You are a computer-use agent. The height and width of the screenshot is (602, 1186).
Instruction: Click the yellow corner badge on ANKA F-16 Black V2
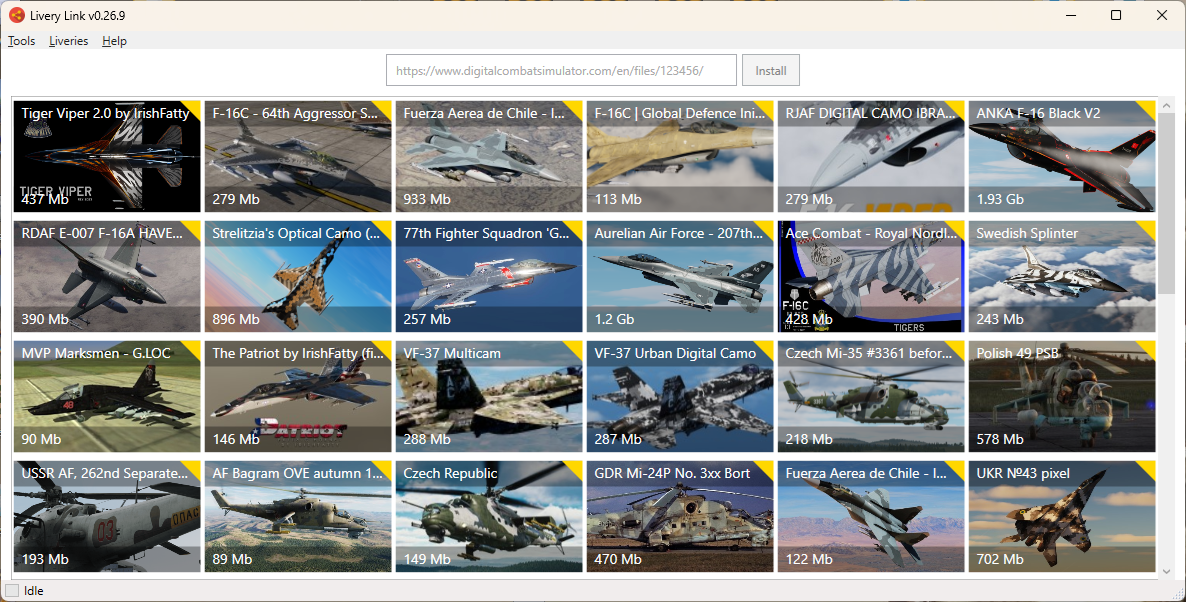[1148, 108]
